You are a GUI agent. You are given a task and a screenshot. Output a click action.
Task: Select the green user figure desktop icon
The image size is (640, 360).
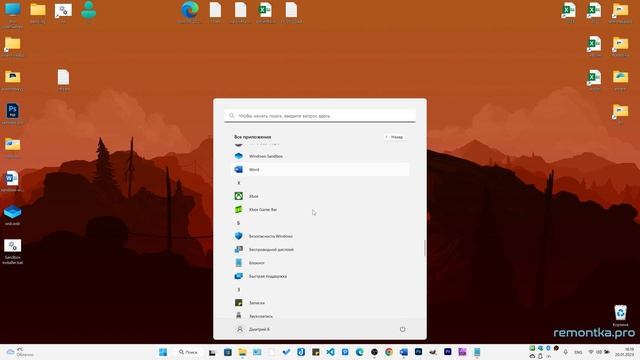tap(89, 11)
